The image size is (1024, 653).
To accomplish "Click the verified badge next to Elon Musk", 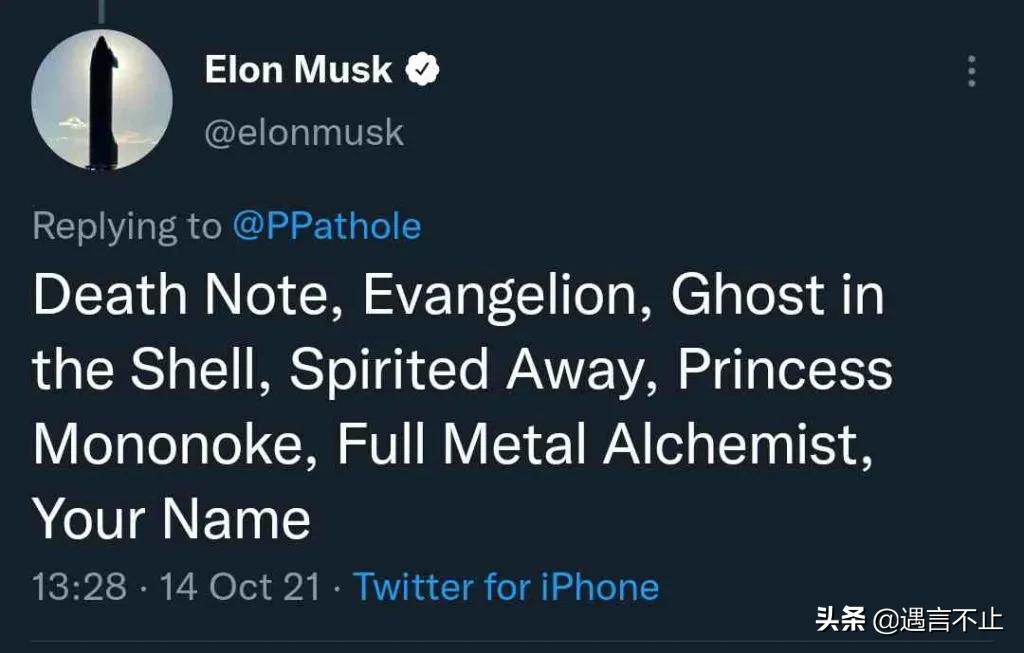I will (423, 70).
